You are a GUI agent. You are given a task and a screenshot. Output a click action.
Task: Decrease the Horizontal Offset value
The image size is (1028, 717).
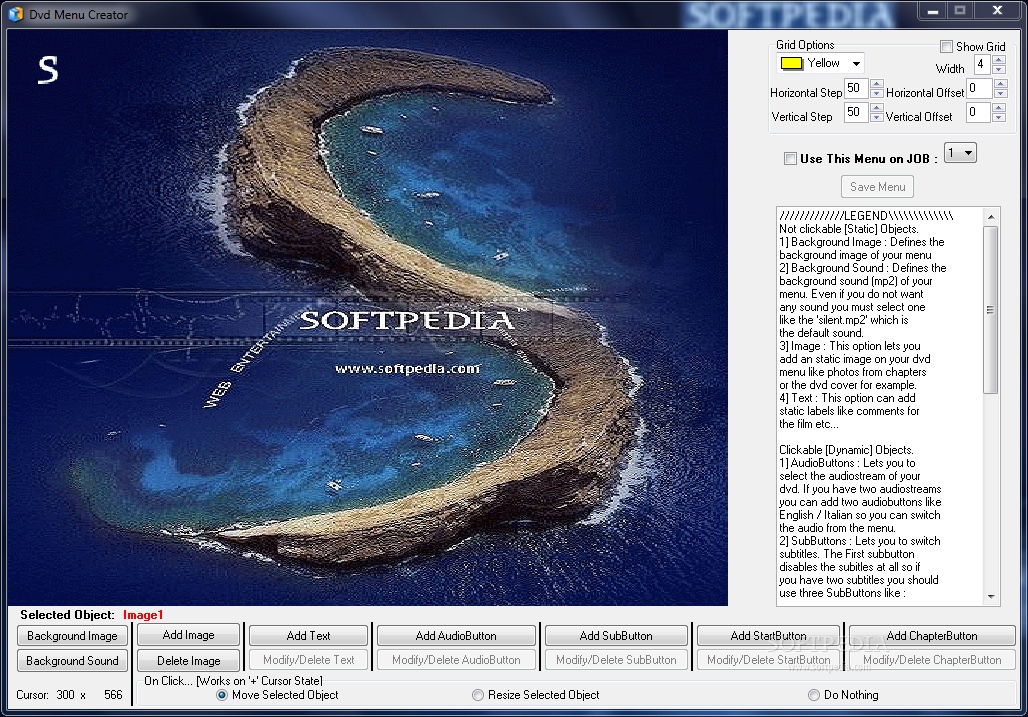click(x=1000, y=93)
